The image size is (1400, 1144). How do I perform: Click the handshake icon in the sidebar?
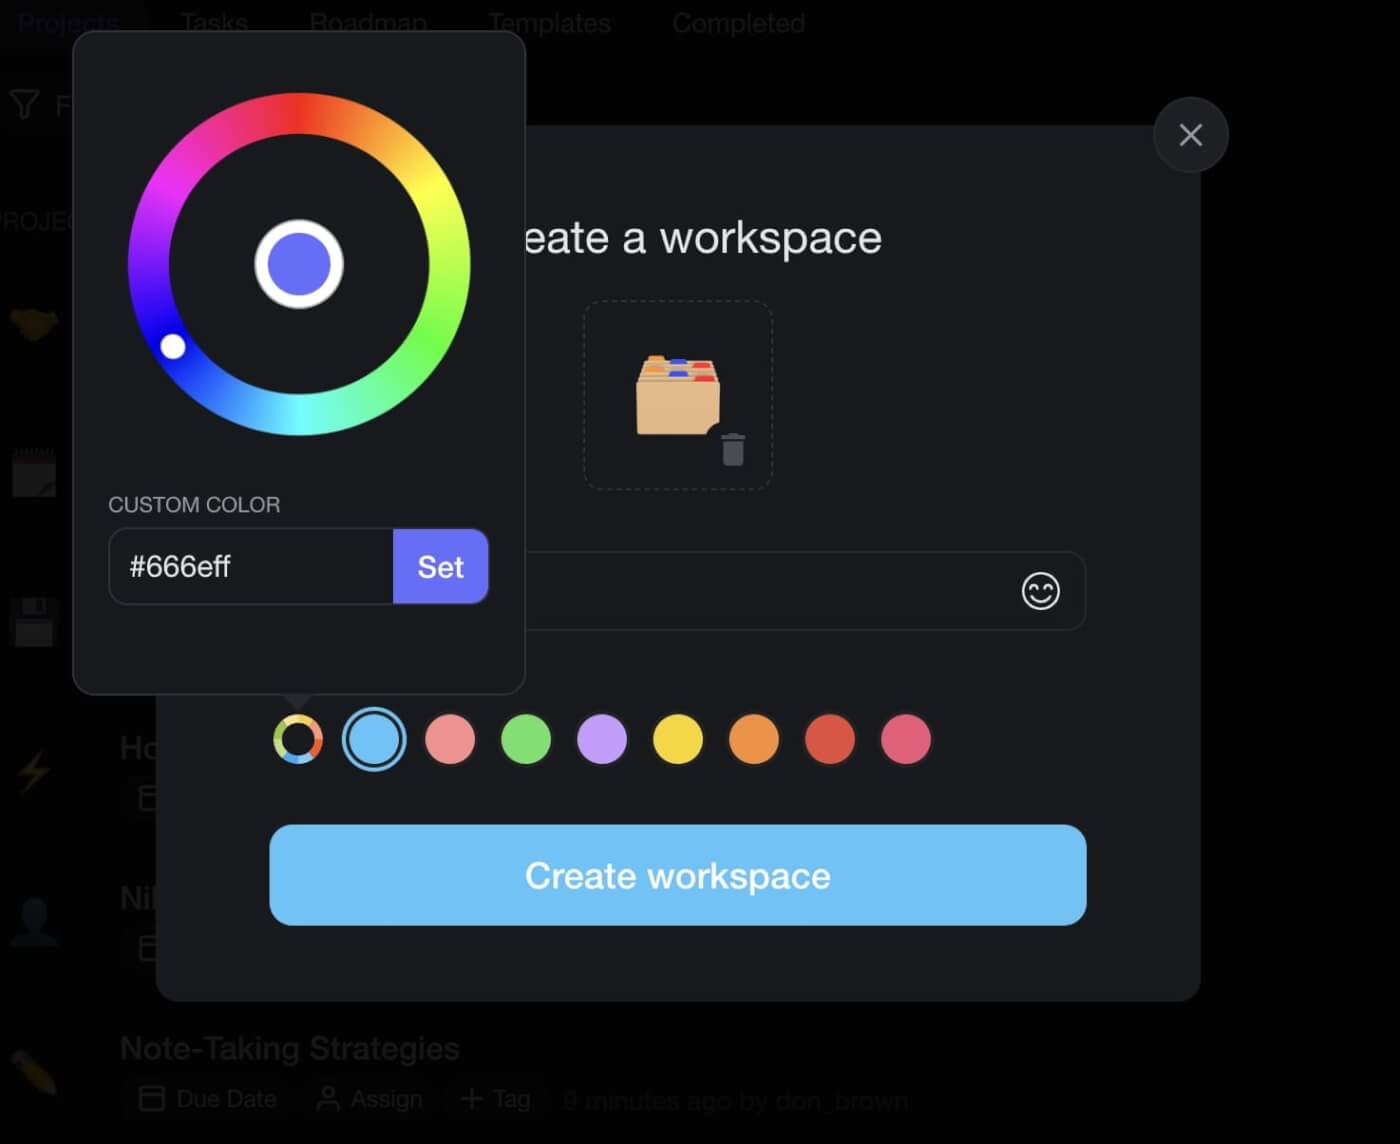click(x=33, y=322)
